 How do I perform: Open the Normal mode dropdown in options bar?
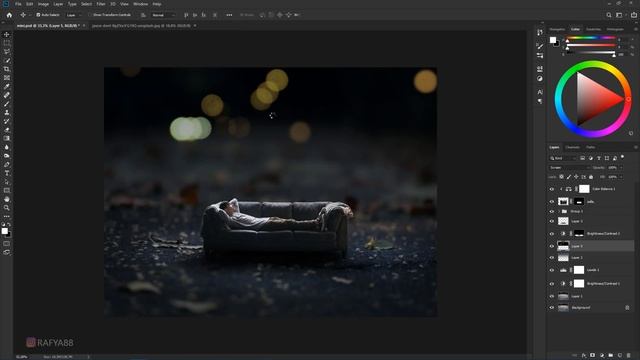(x=163, y=15)
